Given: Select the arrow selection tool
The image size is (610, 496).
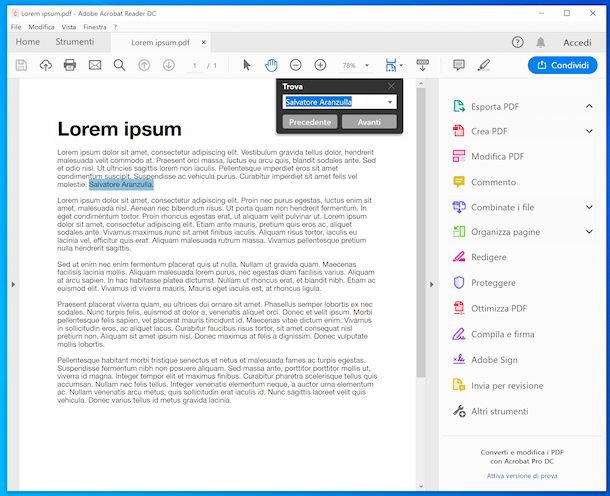Looking at the screenshot, I should (x=247, y=65).
